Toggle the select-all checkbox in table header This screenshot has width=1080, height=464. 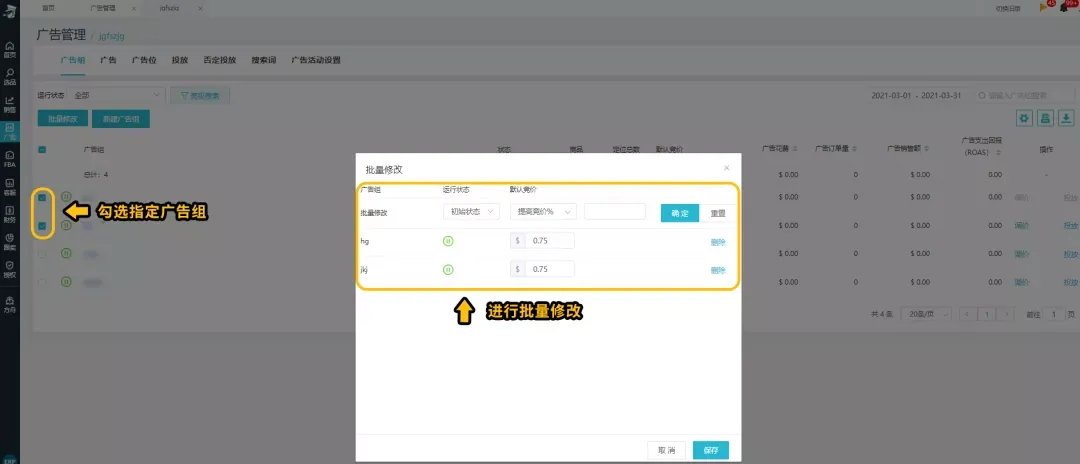[x=42, y=149]
